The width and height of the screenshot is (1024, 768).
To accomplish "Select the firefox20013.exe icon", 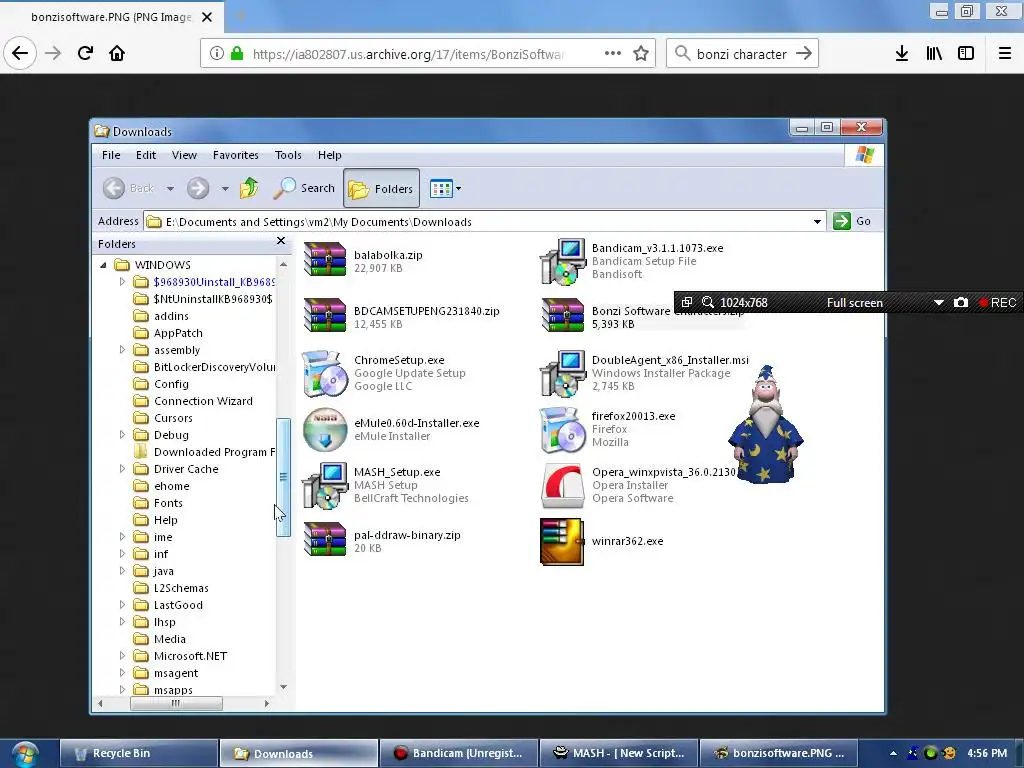I will tap(562, 430).
